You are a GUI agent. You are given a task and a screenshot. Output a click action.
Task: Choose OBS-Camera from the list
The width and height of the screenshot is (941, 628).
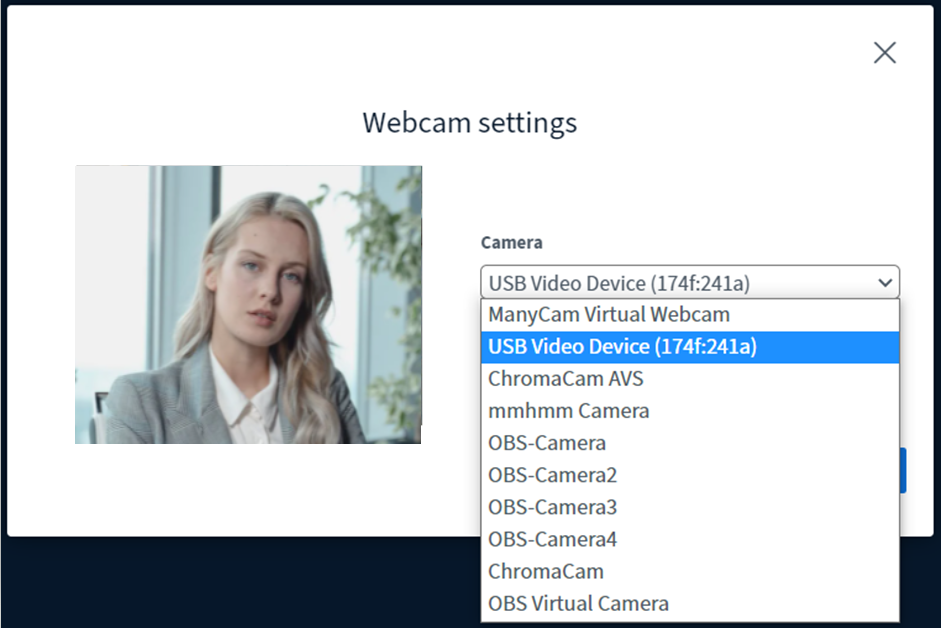pos(547,443)
